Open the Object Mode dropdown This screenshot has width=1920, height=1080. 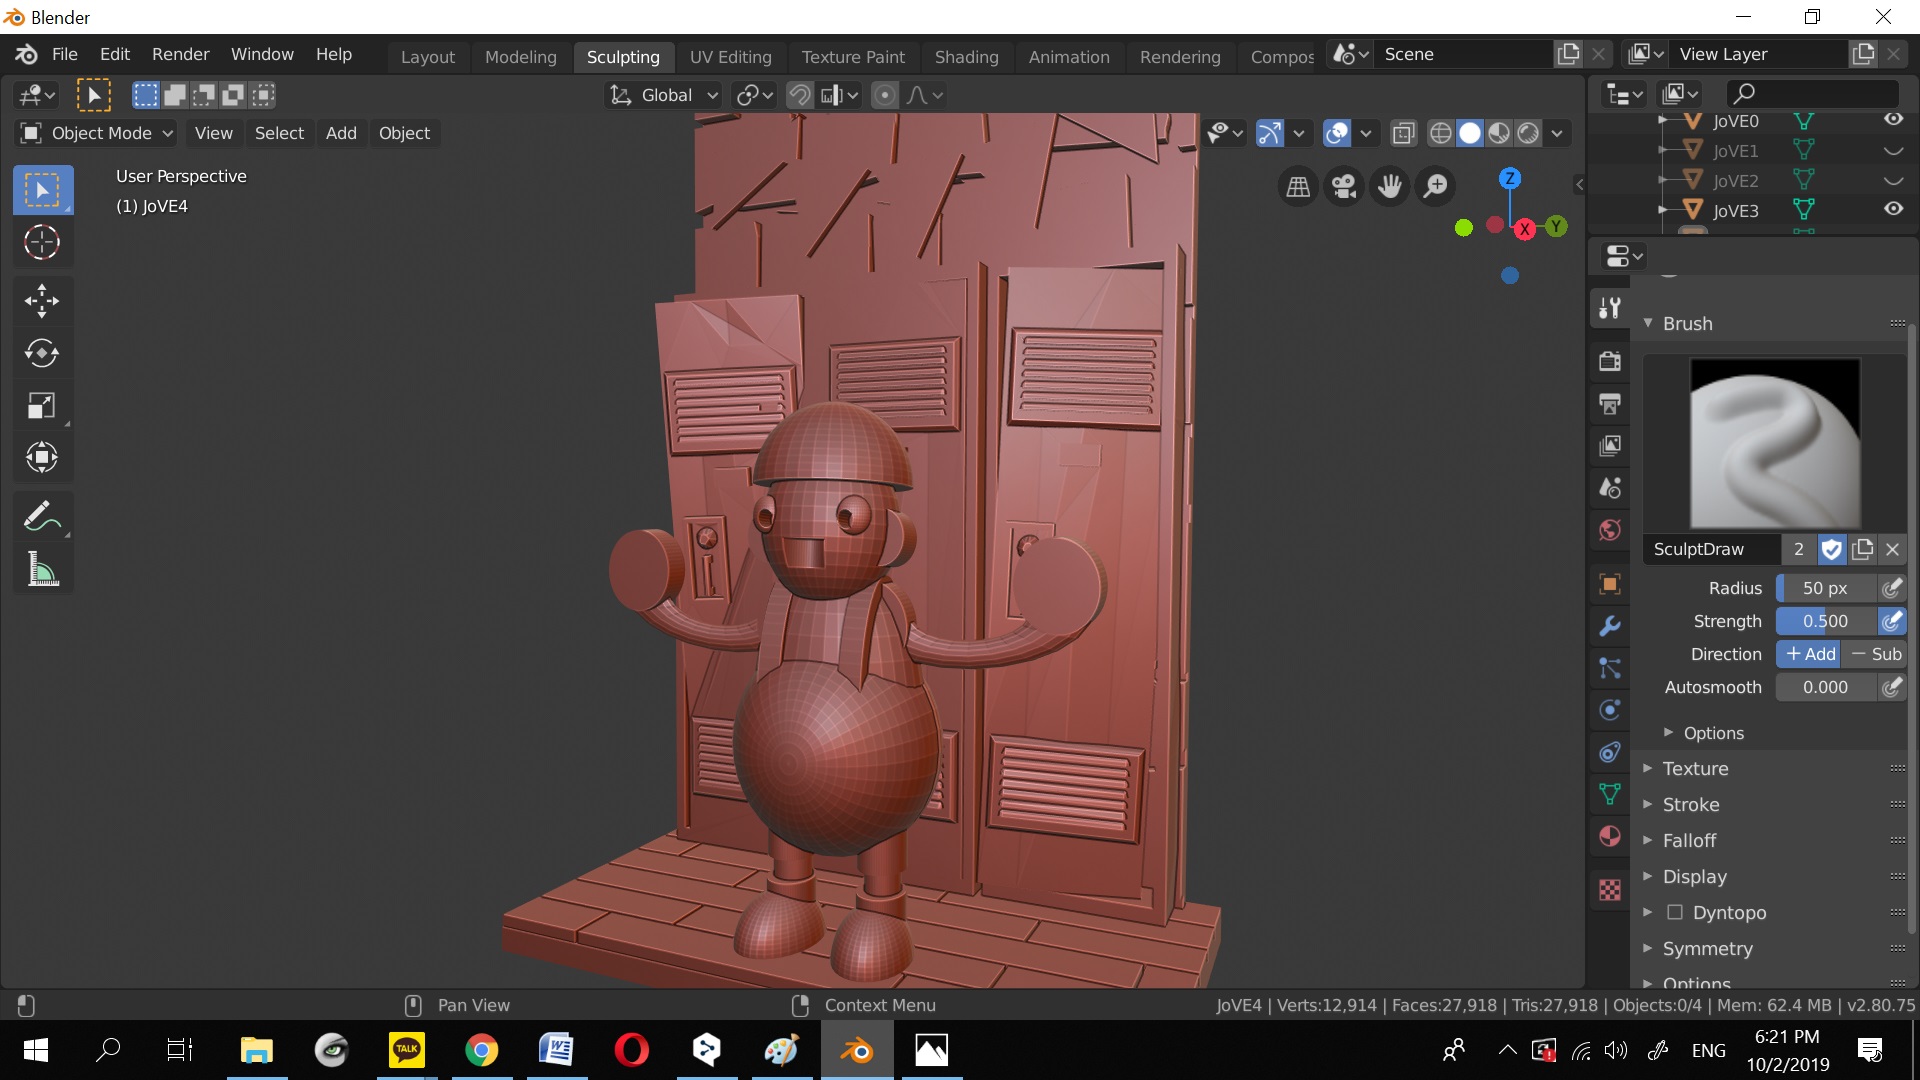tap(97, 133)
